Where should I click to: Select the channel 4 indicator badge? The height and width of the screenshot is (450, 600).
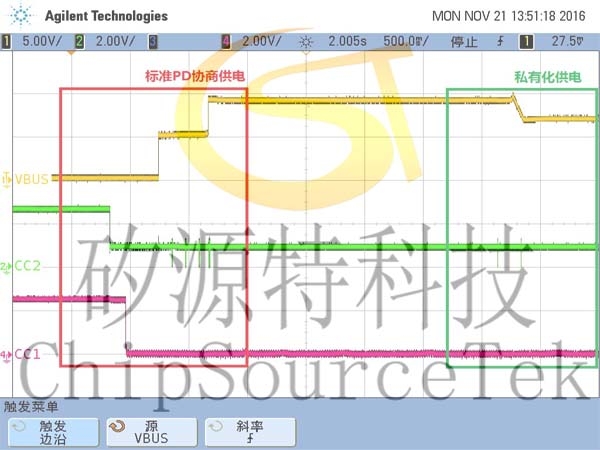pos(226,41)
